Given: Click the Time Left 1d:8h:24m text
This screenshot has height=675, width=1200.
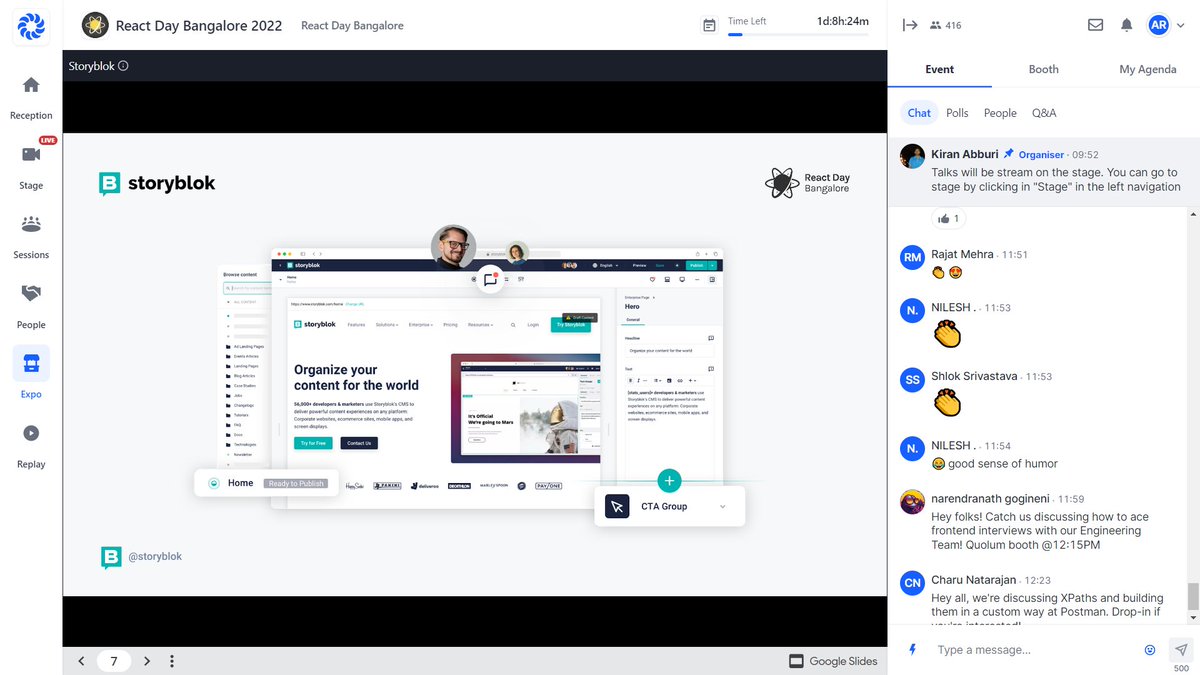Looking at the screenshot, I should pyautogui.click(x=843, y=21).
